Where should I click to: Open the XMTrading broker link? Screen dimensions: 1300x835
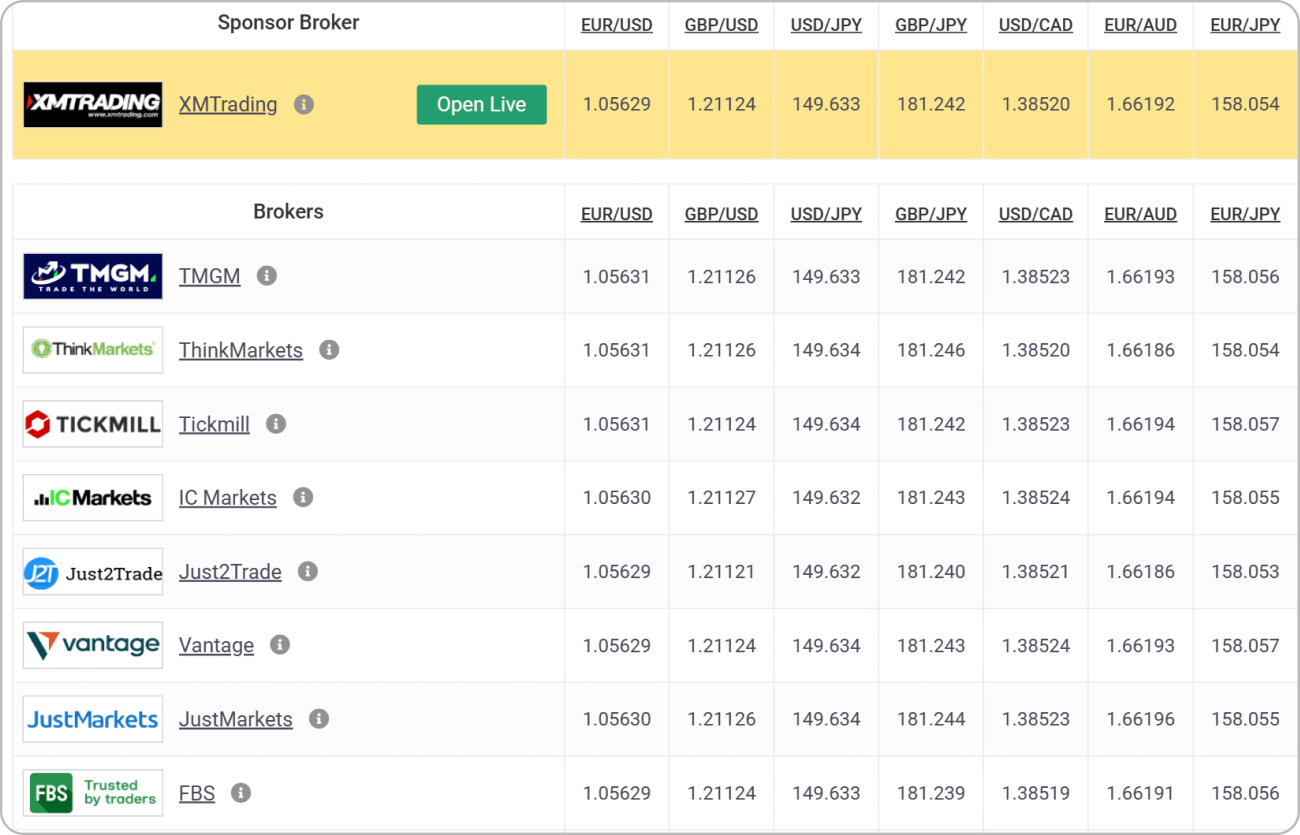[228, 104]
